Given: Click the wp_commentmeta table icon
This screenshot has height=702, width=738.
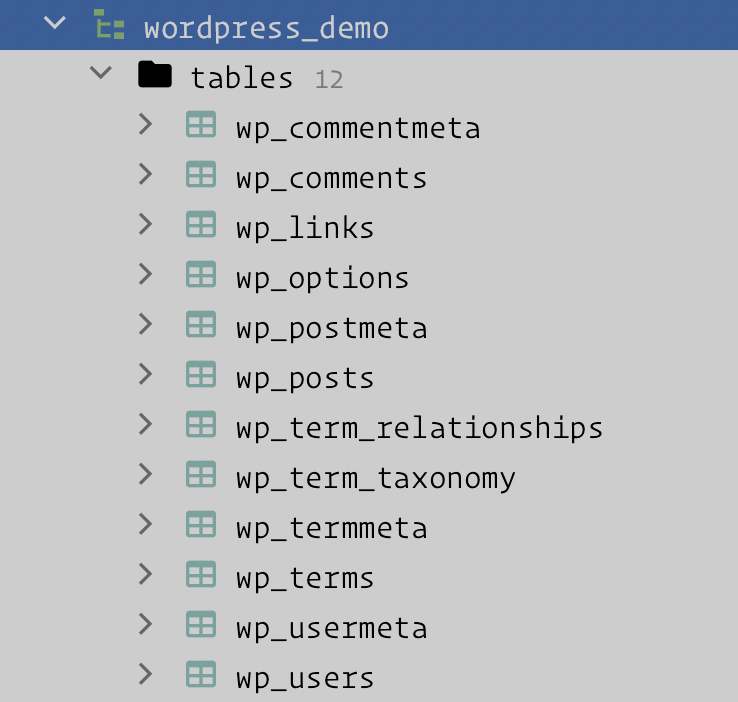Looking at the screenshot, I should click(x=201, y=125).
